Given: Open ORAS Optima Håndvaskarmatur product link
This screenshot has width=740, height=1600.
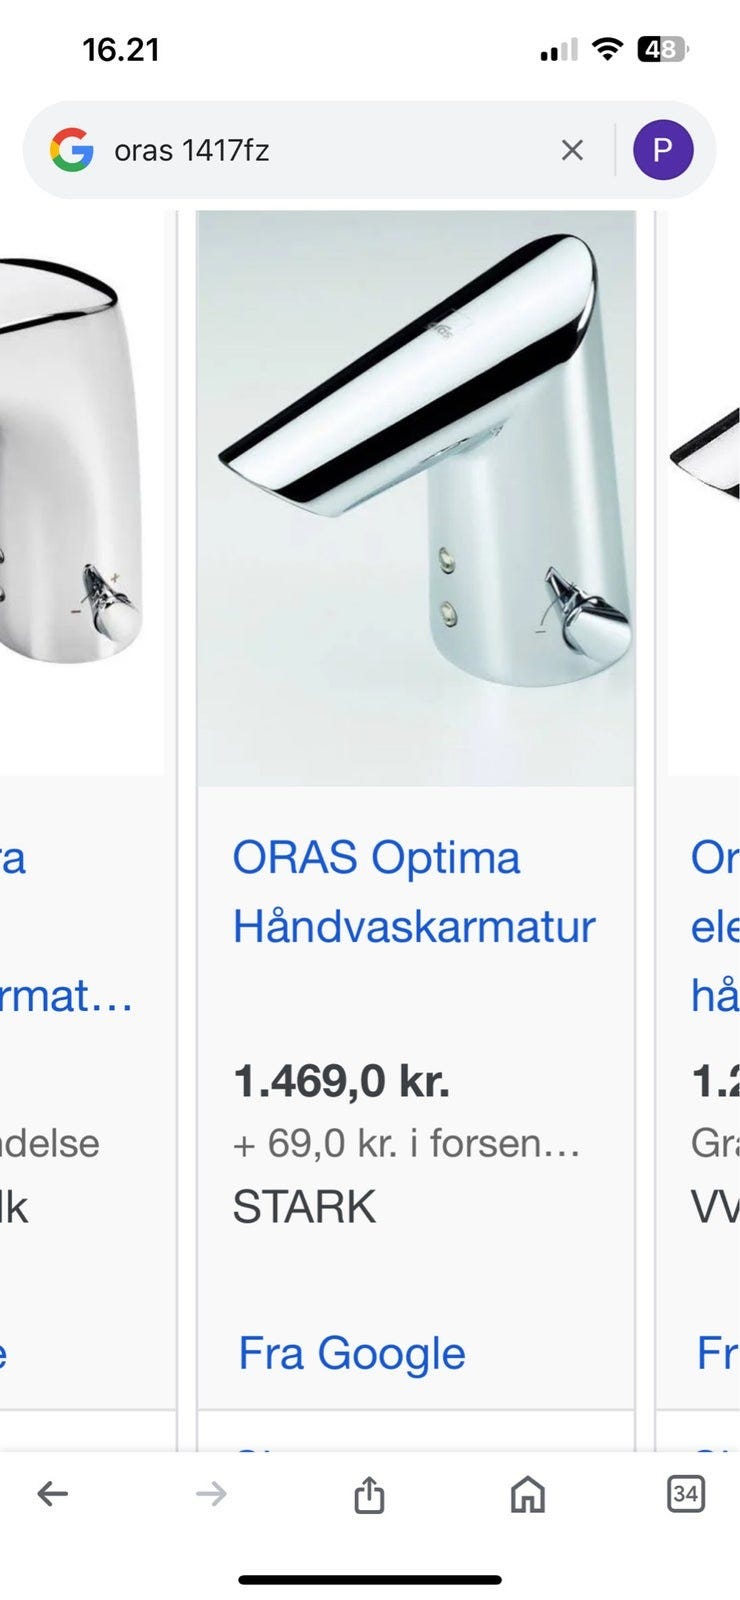Looking at the screenshot, I should [x=414, y=892].
